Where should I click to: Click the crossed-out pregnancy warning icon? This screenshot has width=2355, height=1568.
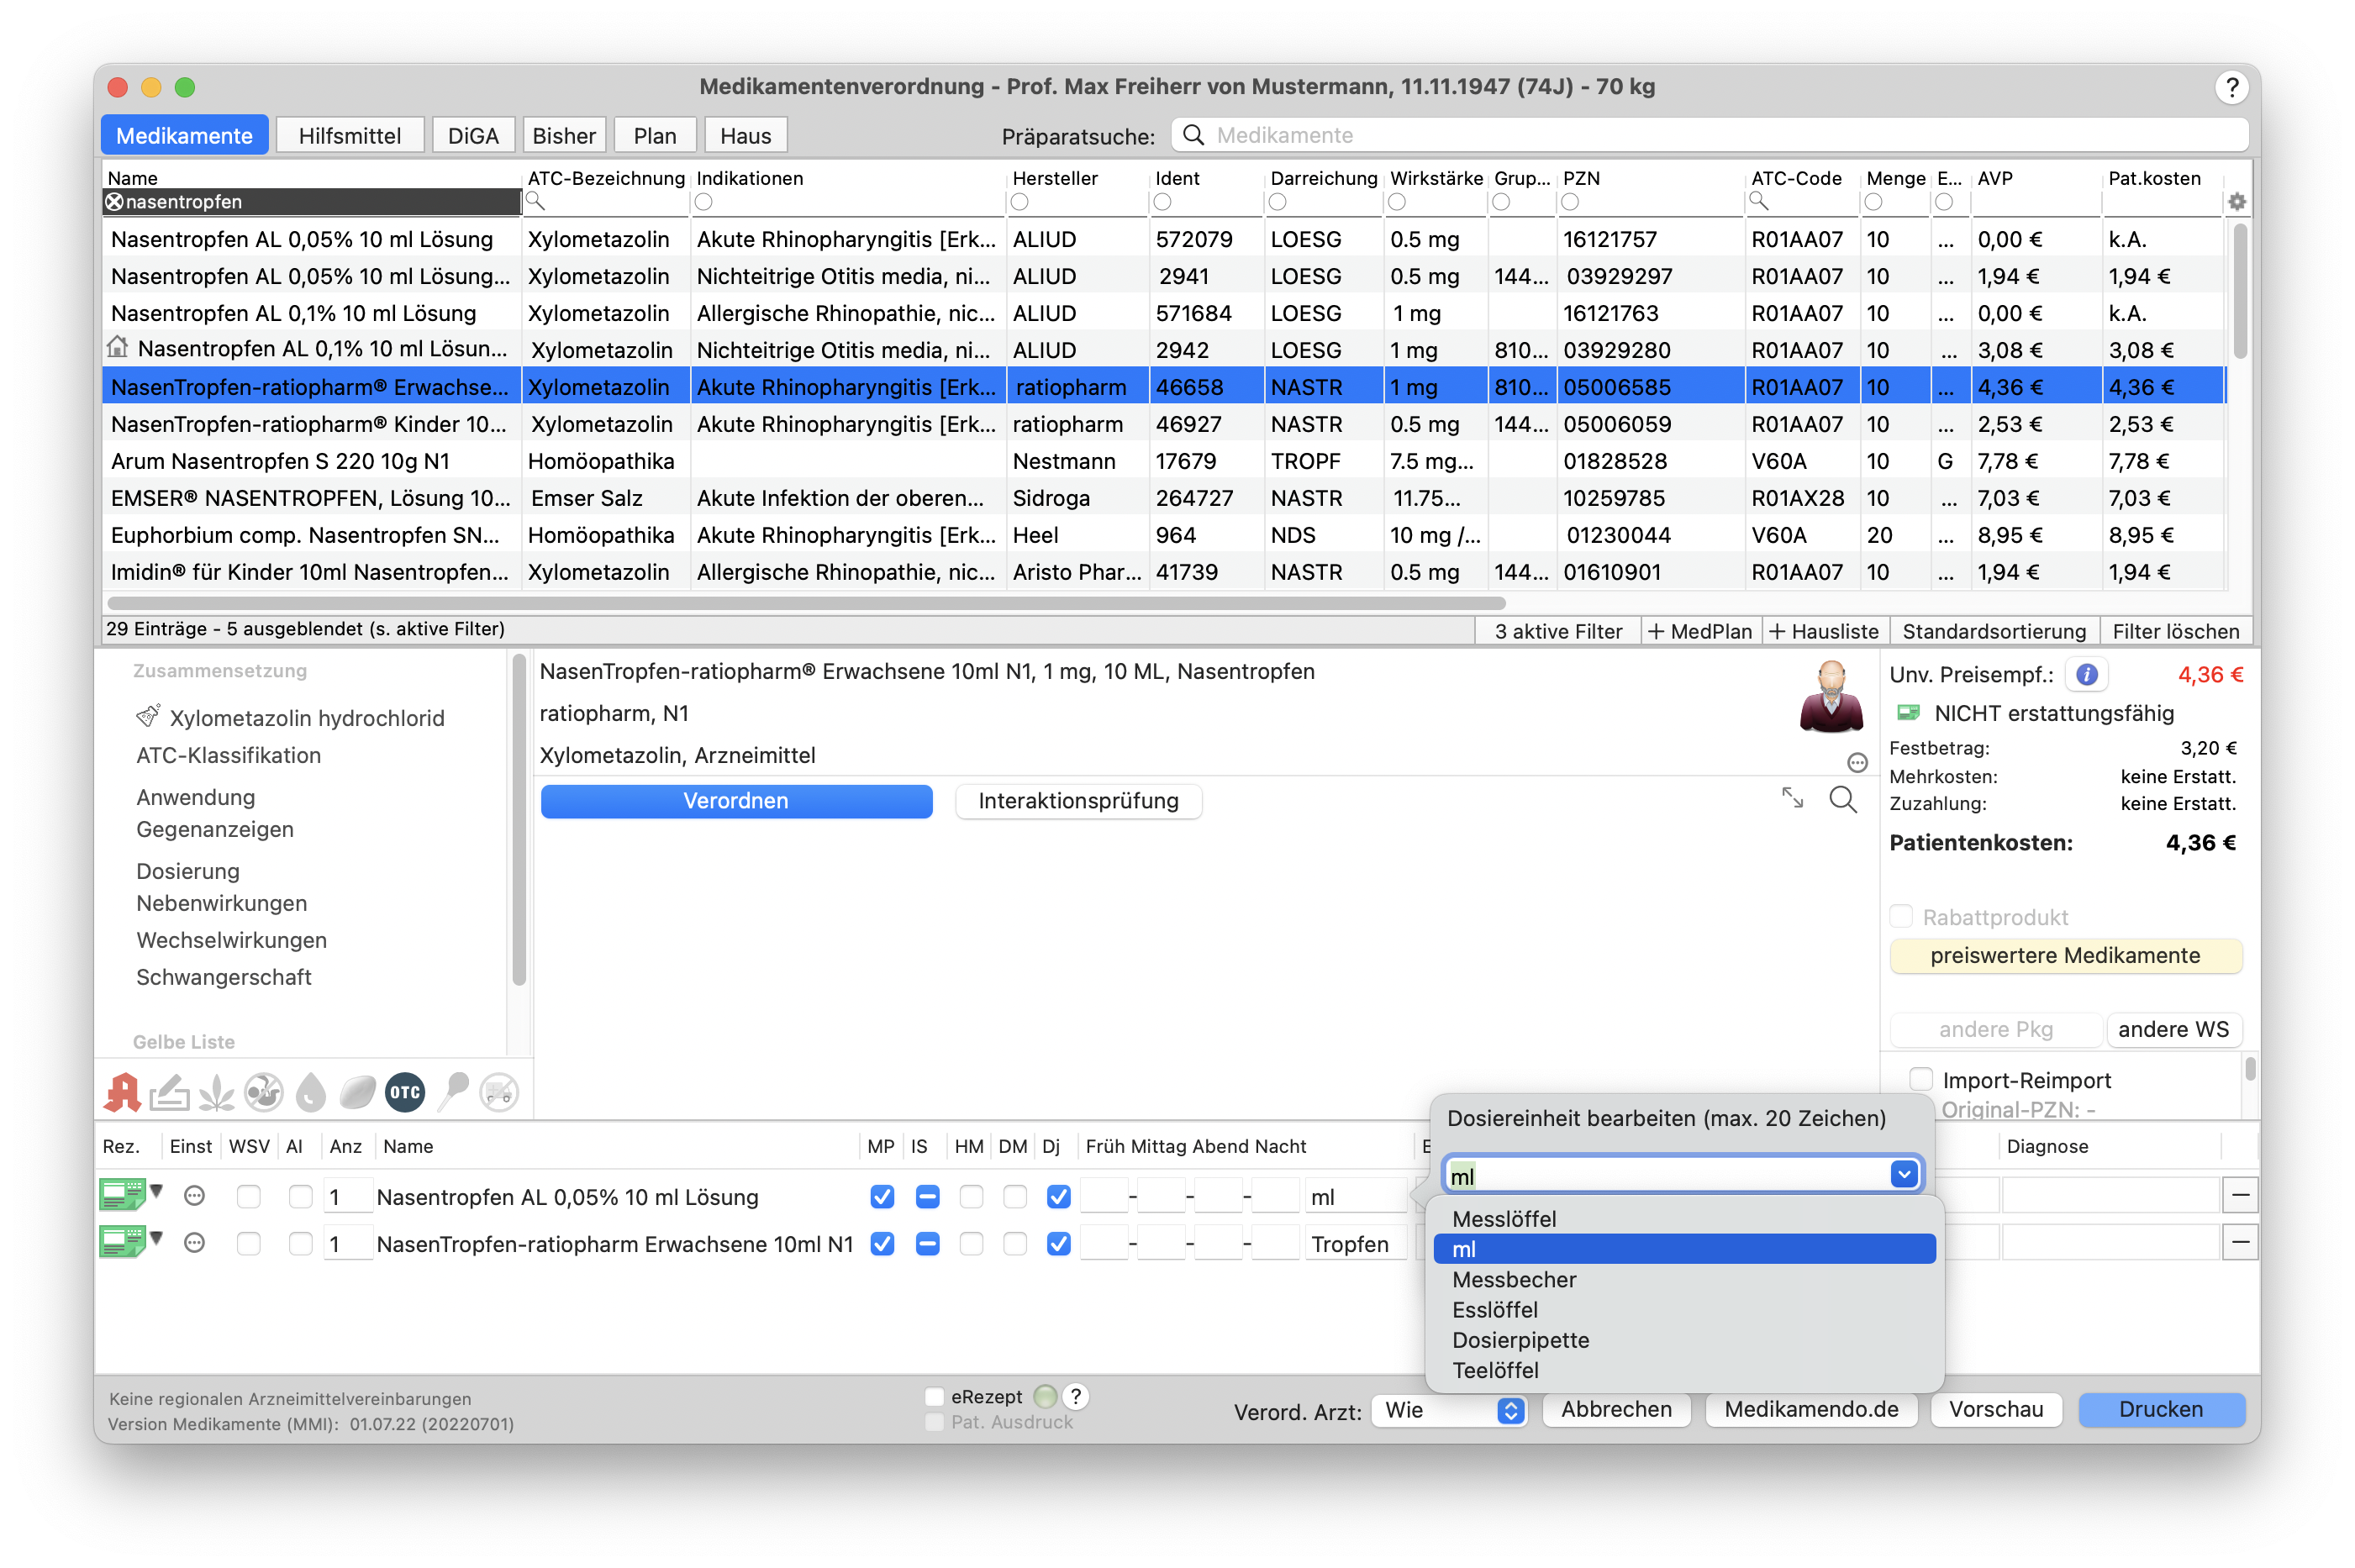coord(264,1092)
